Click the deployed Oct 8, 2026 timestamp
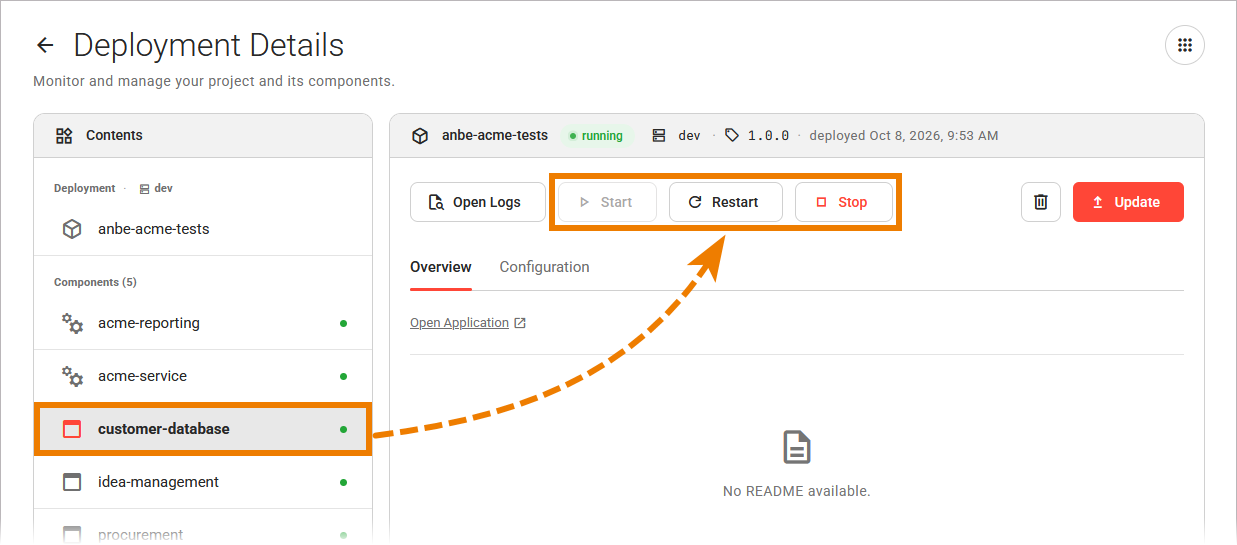The image size is (1237, 545). [903, 136]
